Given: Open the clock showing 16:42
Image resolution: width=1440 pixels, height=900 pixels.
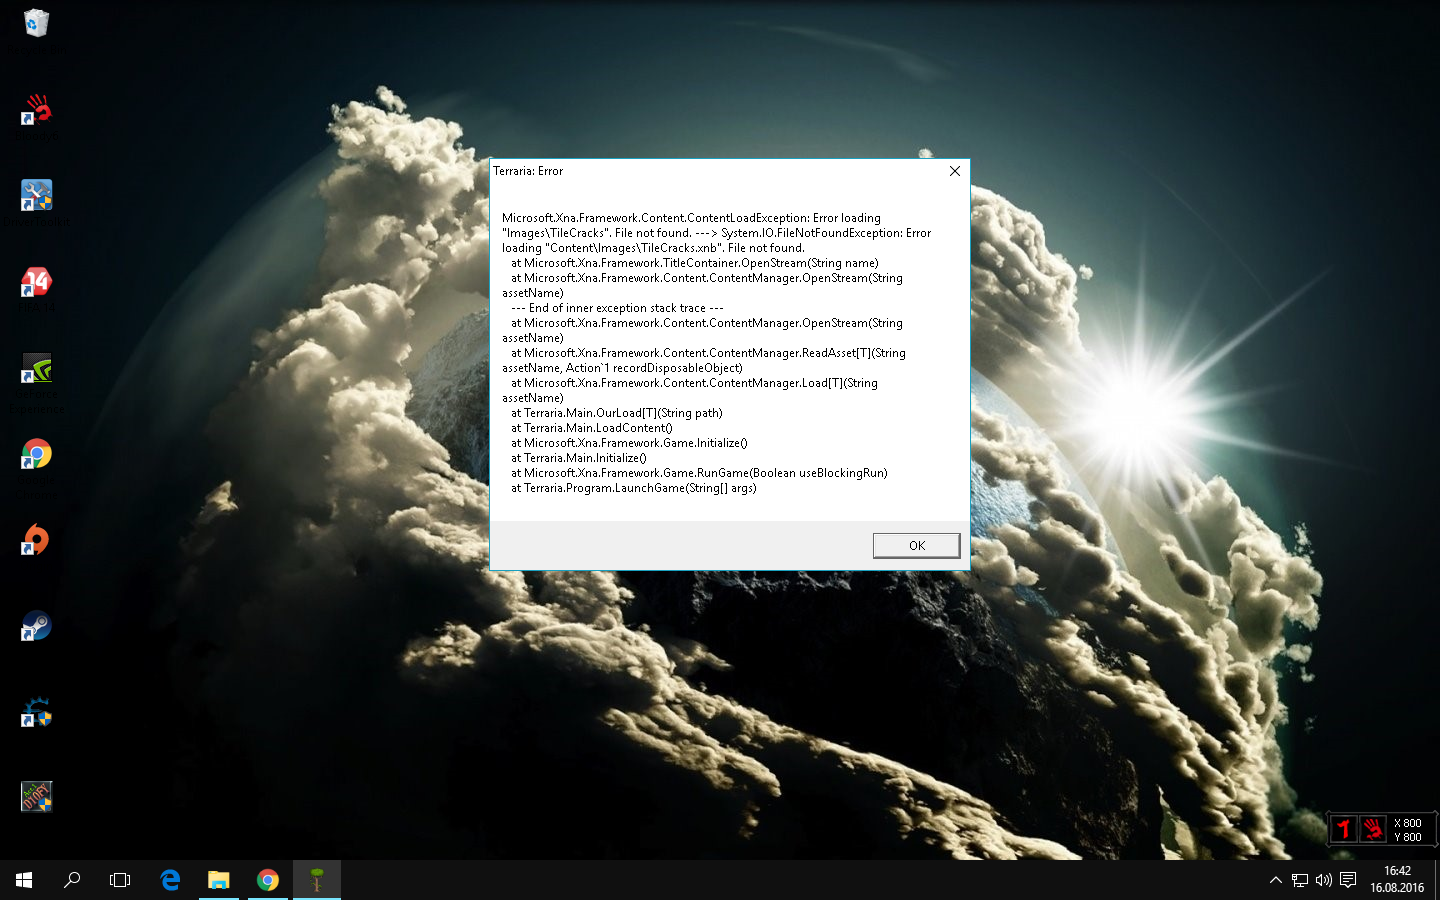Looking at the screenshot, I should (x=1397, y=879).
